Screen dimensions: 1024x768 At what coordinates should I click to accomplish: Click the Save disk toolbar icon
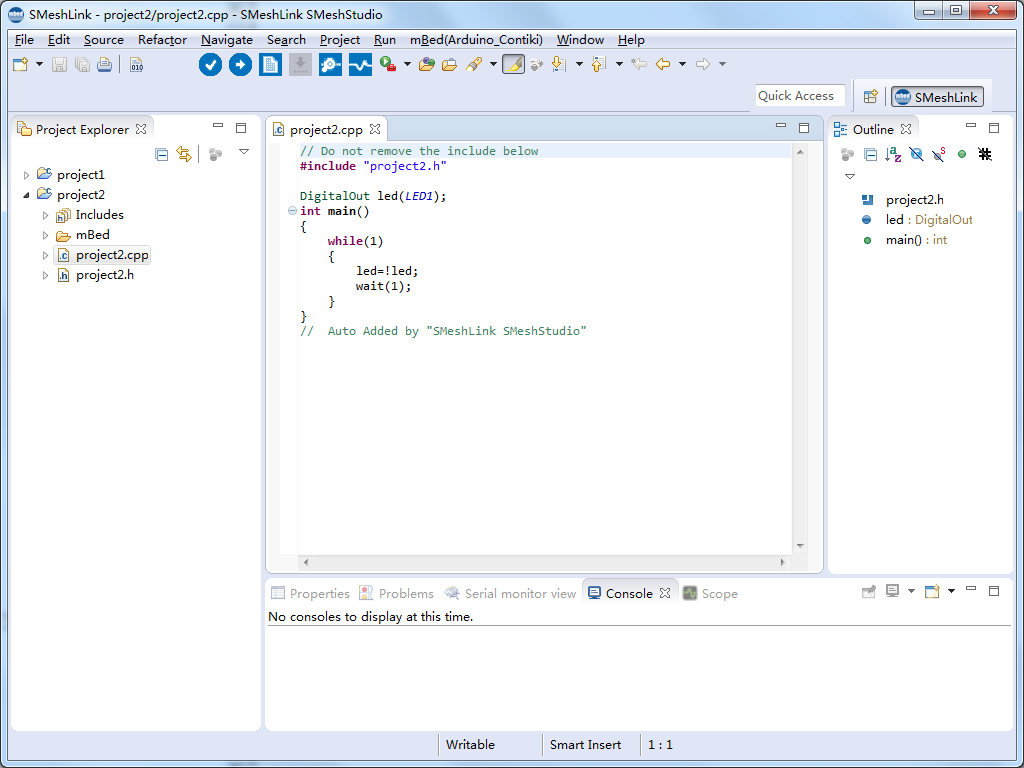(59, 65)
